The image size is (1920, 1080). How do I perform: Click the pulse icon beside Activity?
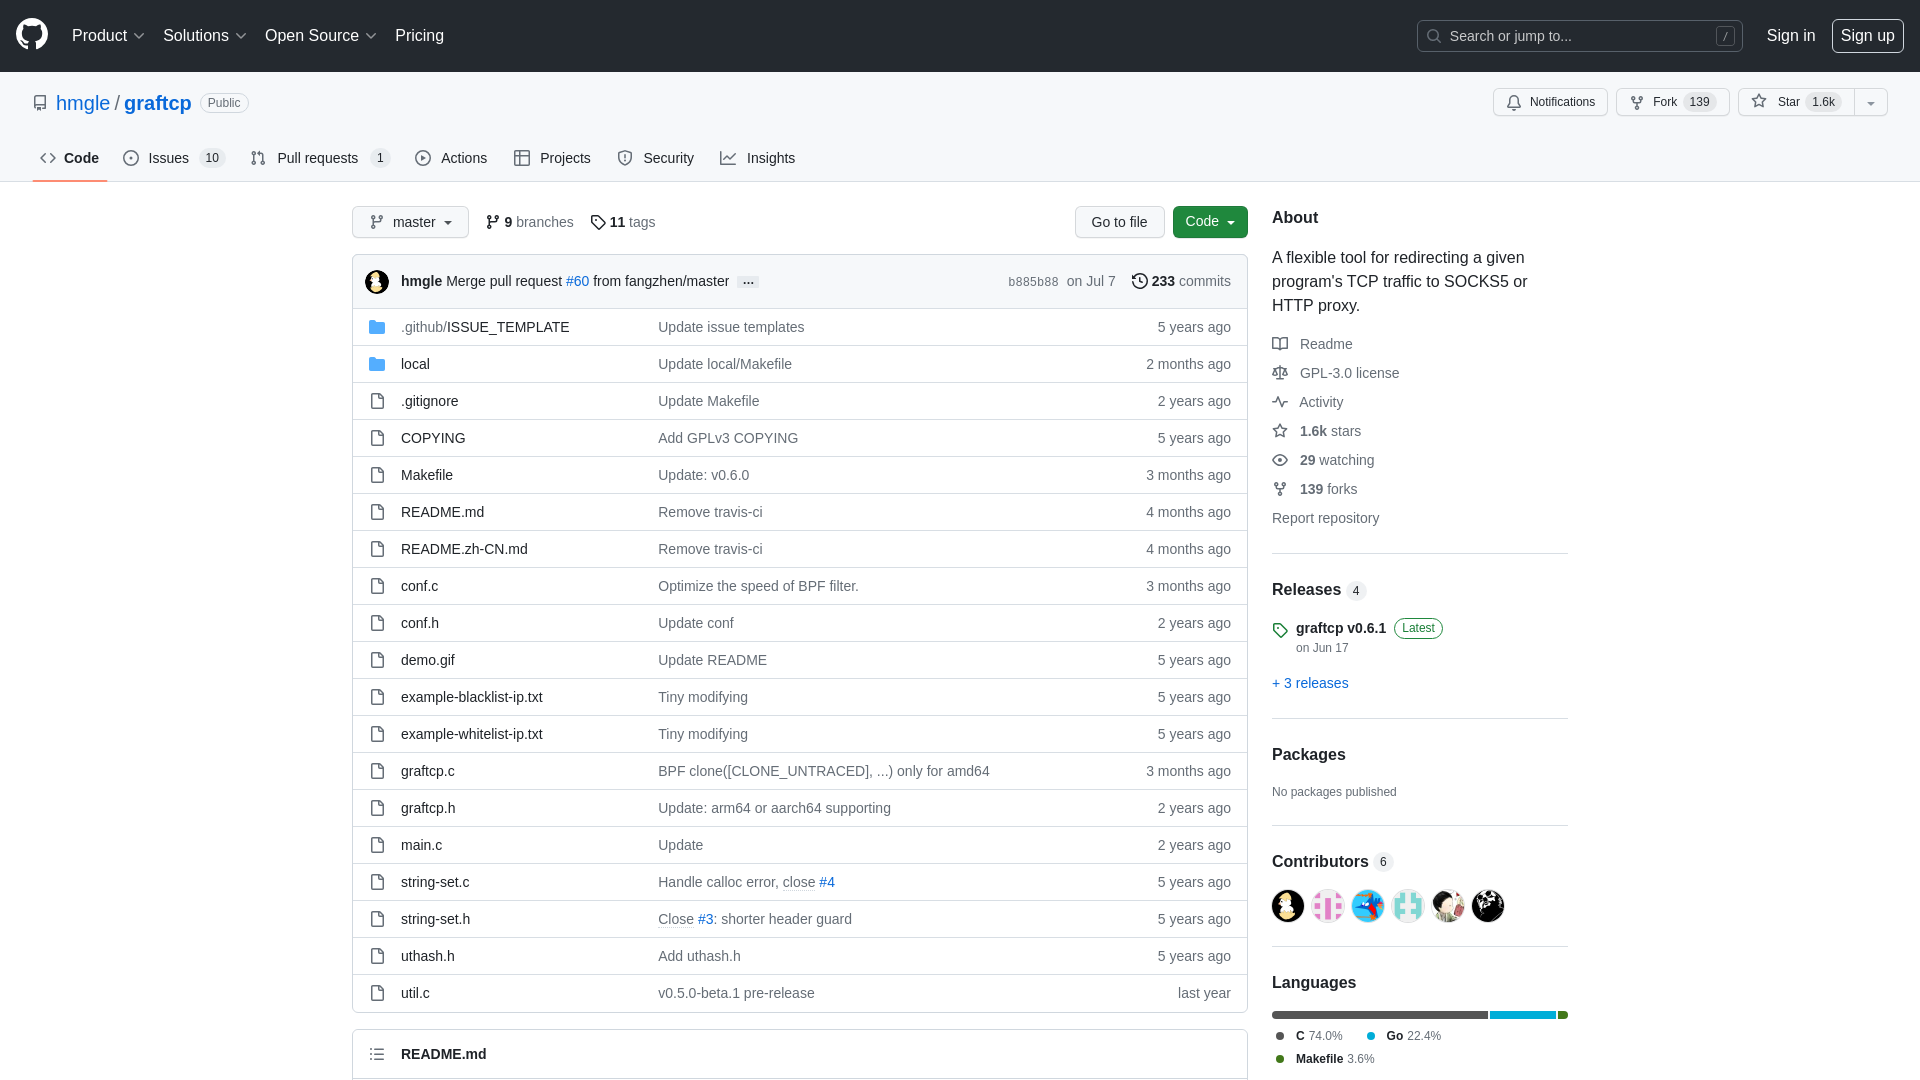1280,402
